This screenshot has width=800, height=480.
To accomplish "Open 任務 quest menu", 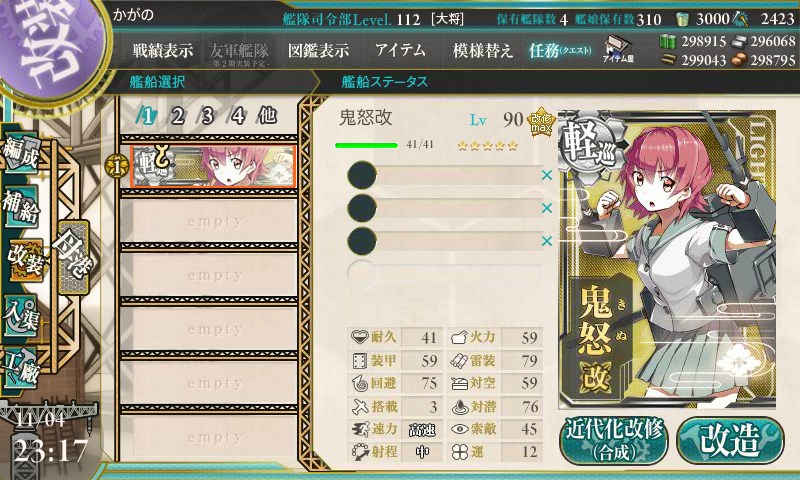I will [x=560, y=50].
